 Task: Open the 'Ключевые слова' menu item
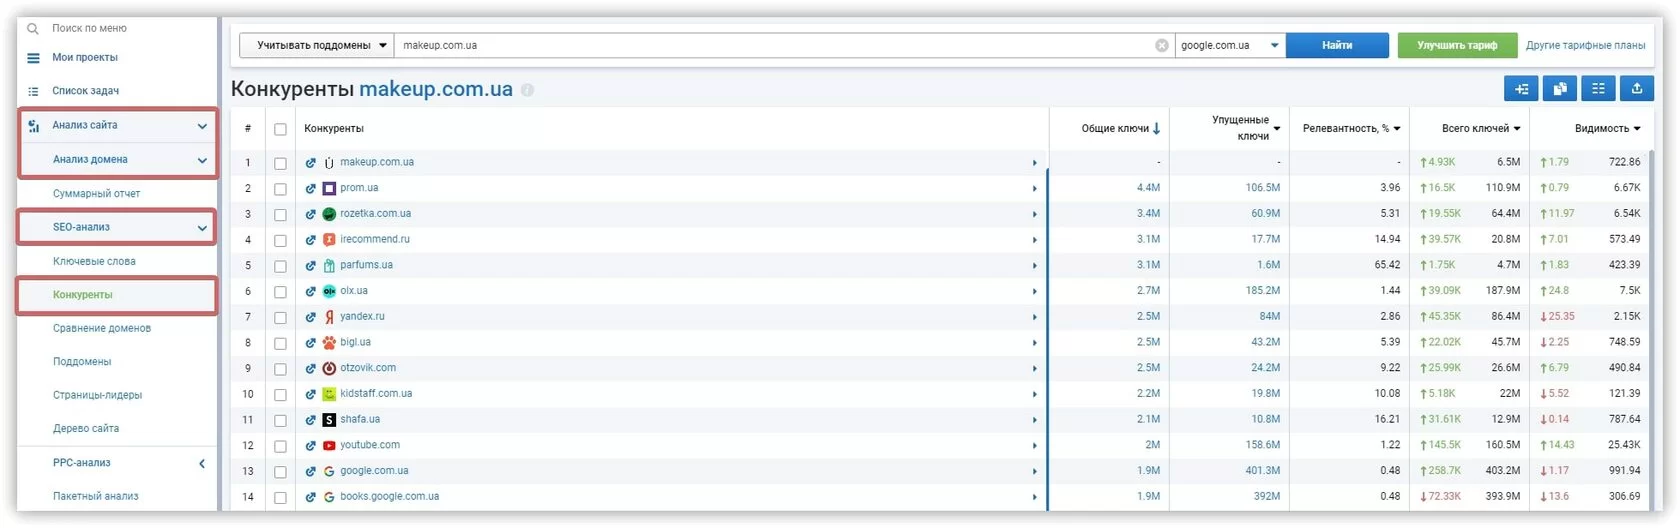(94, 262)
